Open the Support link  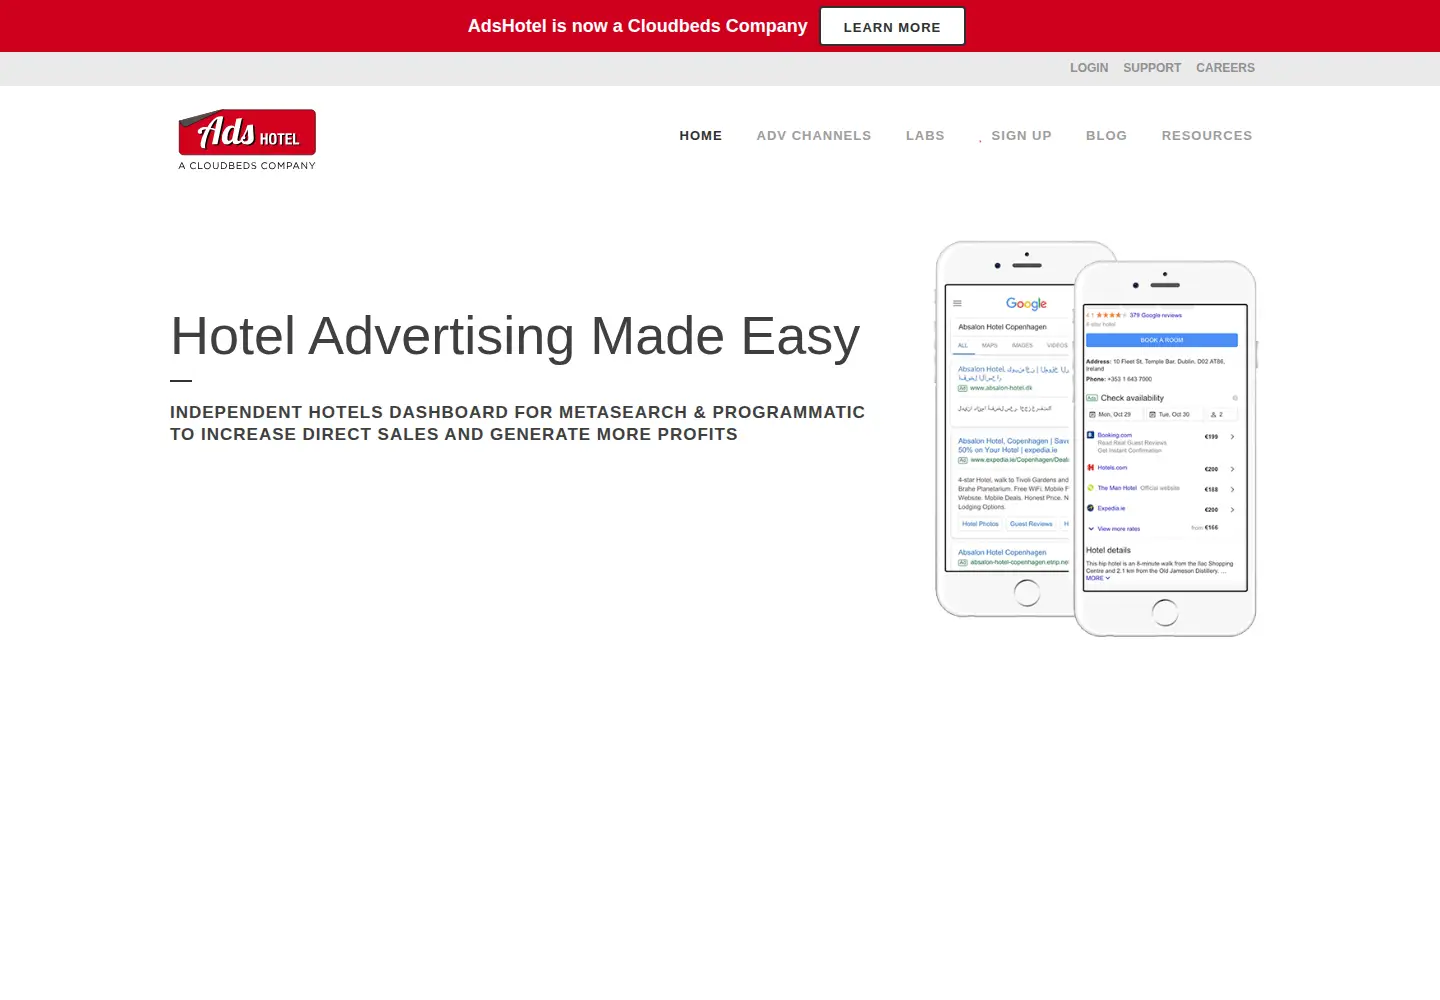pos(1152,68)
